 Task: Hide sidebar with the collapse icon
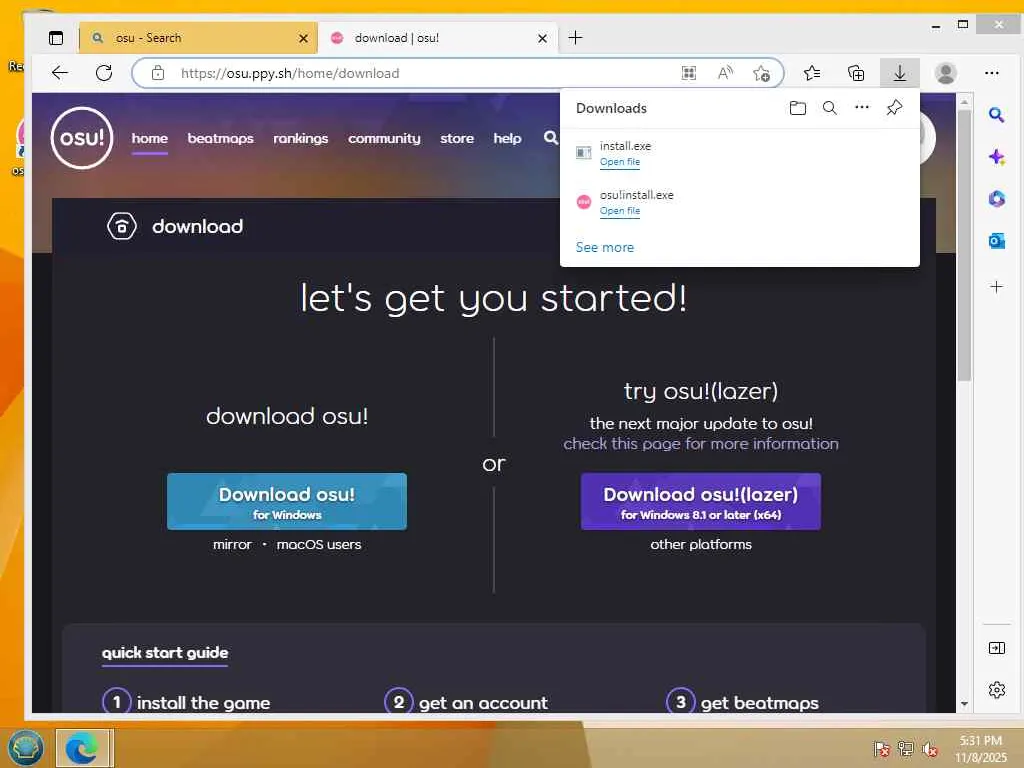(997, 648)
